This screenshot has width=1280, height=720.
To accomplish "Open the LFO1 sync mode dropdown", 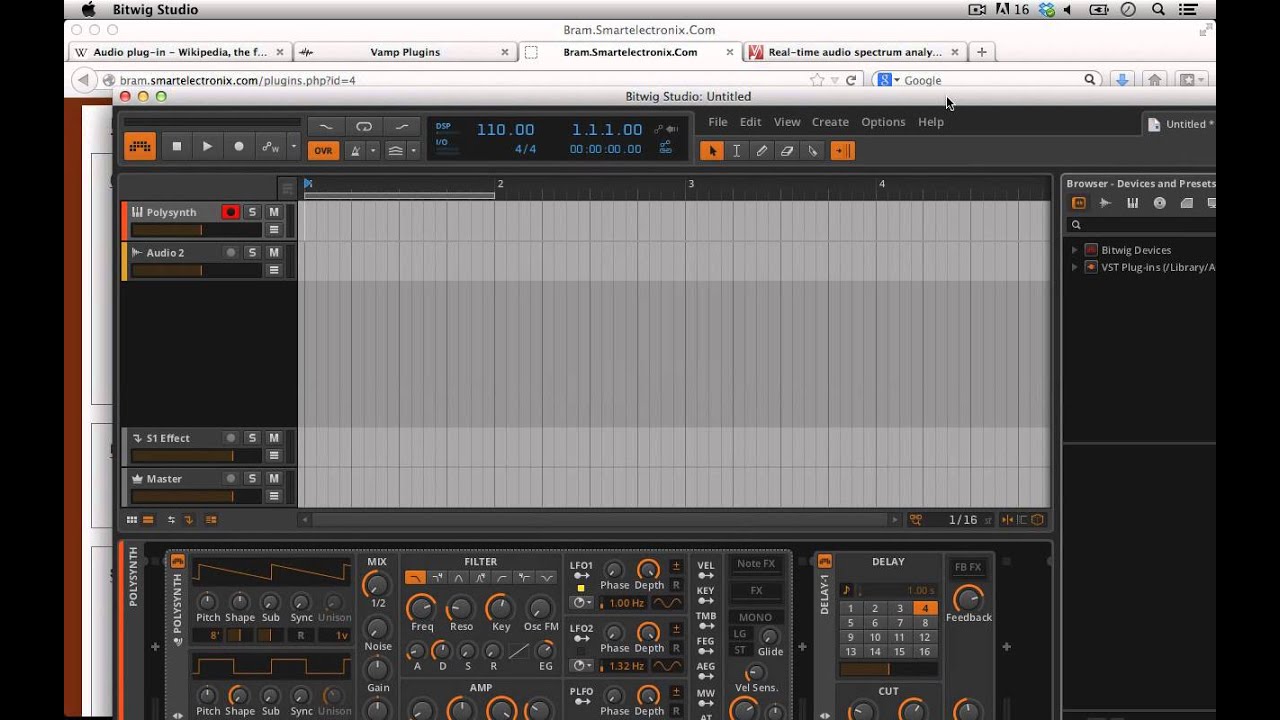I will coord(581,603).
